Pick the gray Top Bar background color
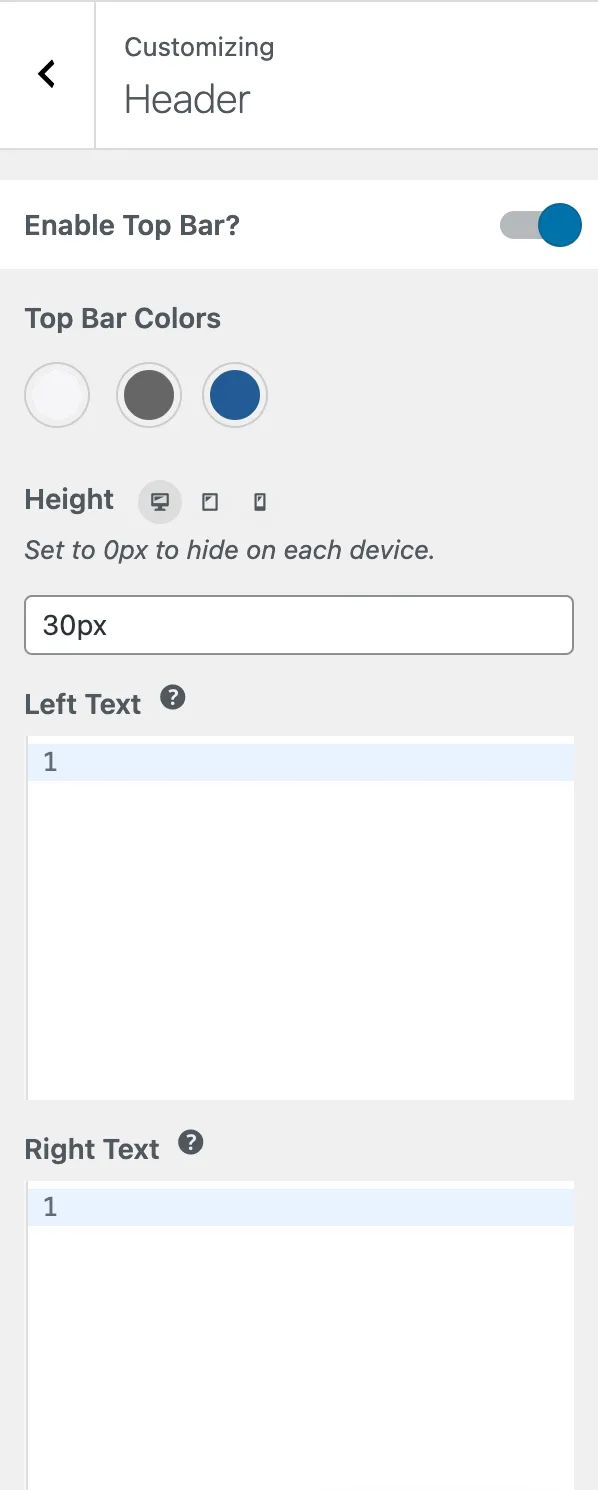This screenshot has height=1490, width=598. (149, 394)
